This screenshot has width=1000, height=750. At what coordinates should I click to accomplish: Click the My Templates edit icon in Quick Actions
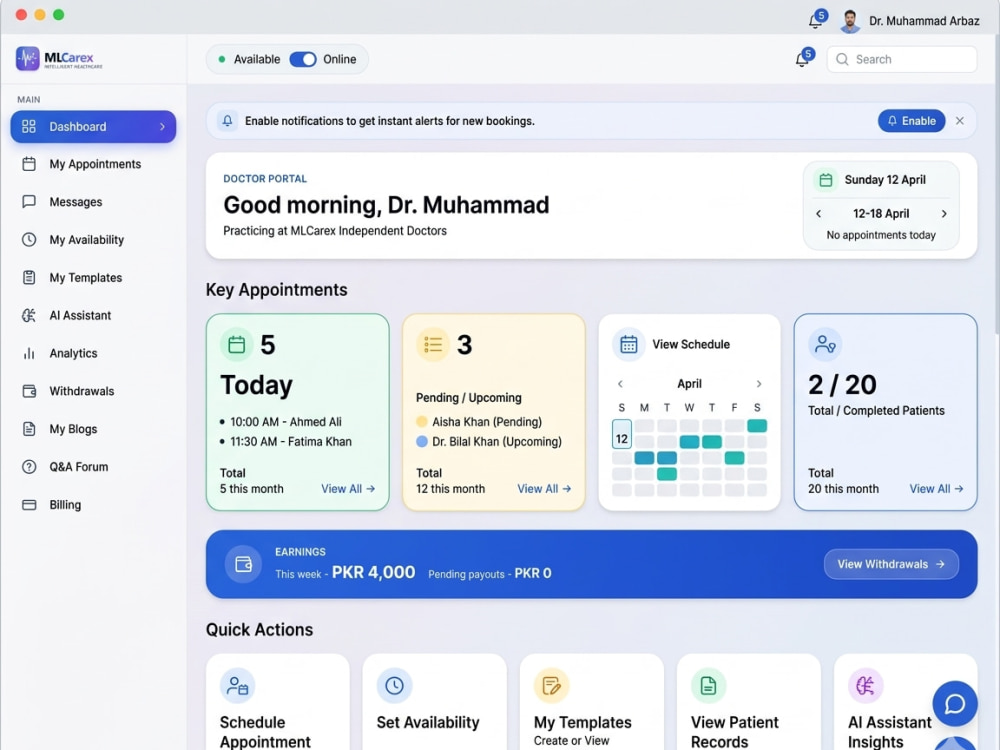(x=551, y=686)
